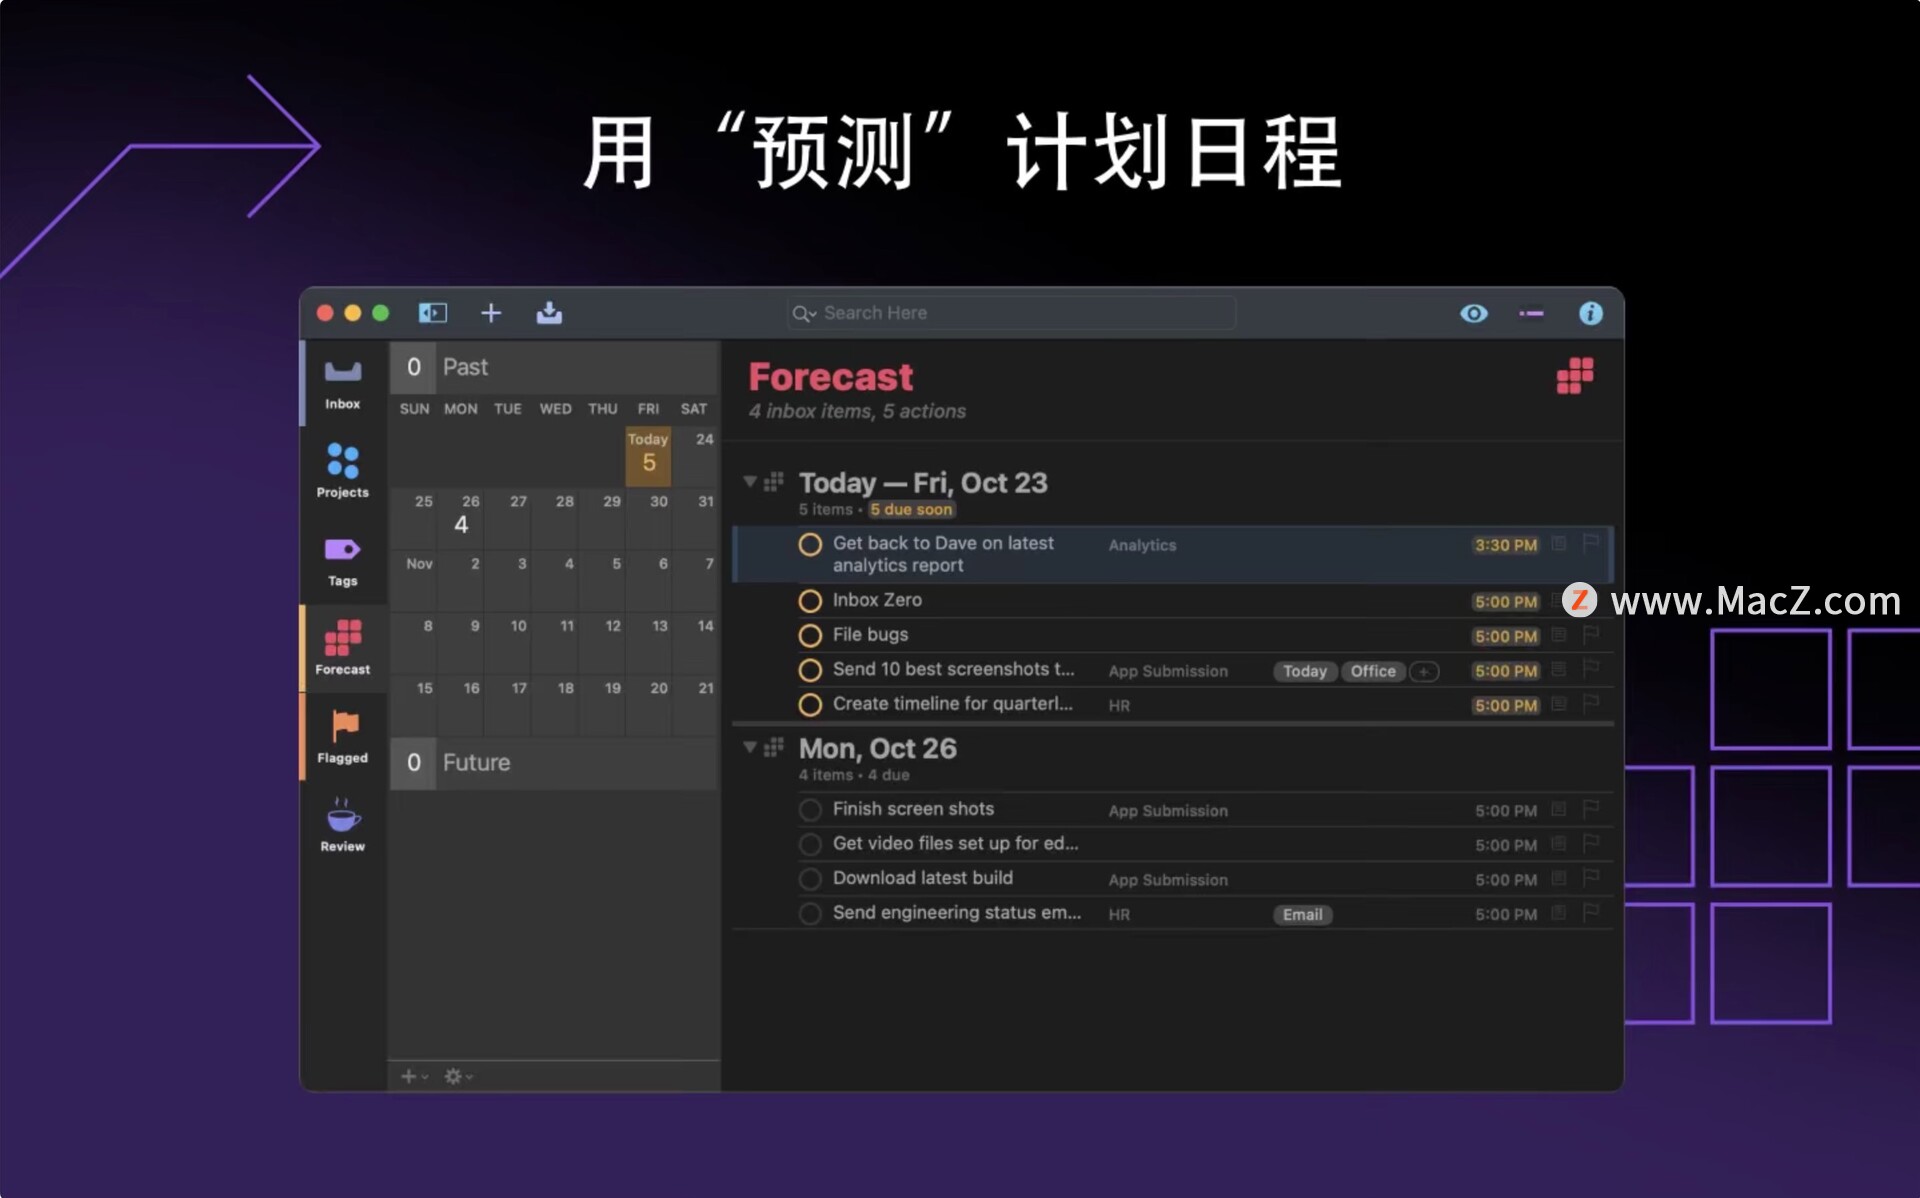Select Today 5 in the calendar
Viewport: 1920px width, 1198px height.
(x=648, y=455)
